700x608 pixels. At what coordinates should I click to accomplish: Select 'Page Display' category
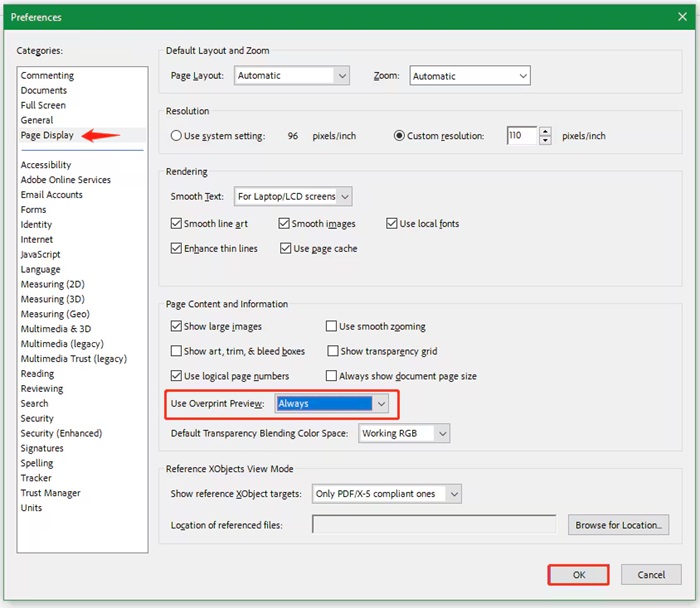coord(47,135)
